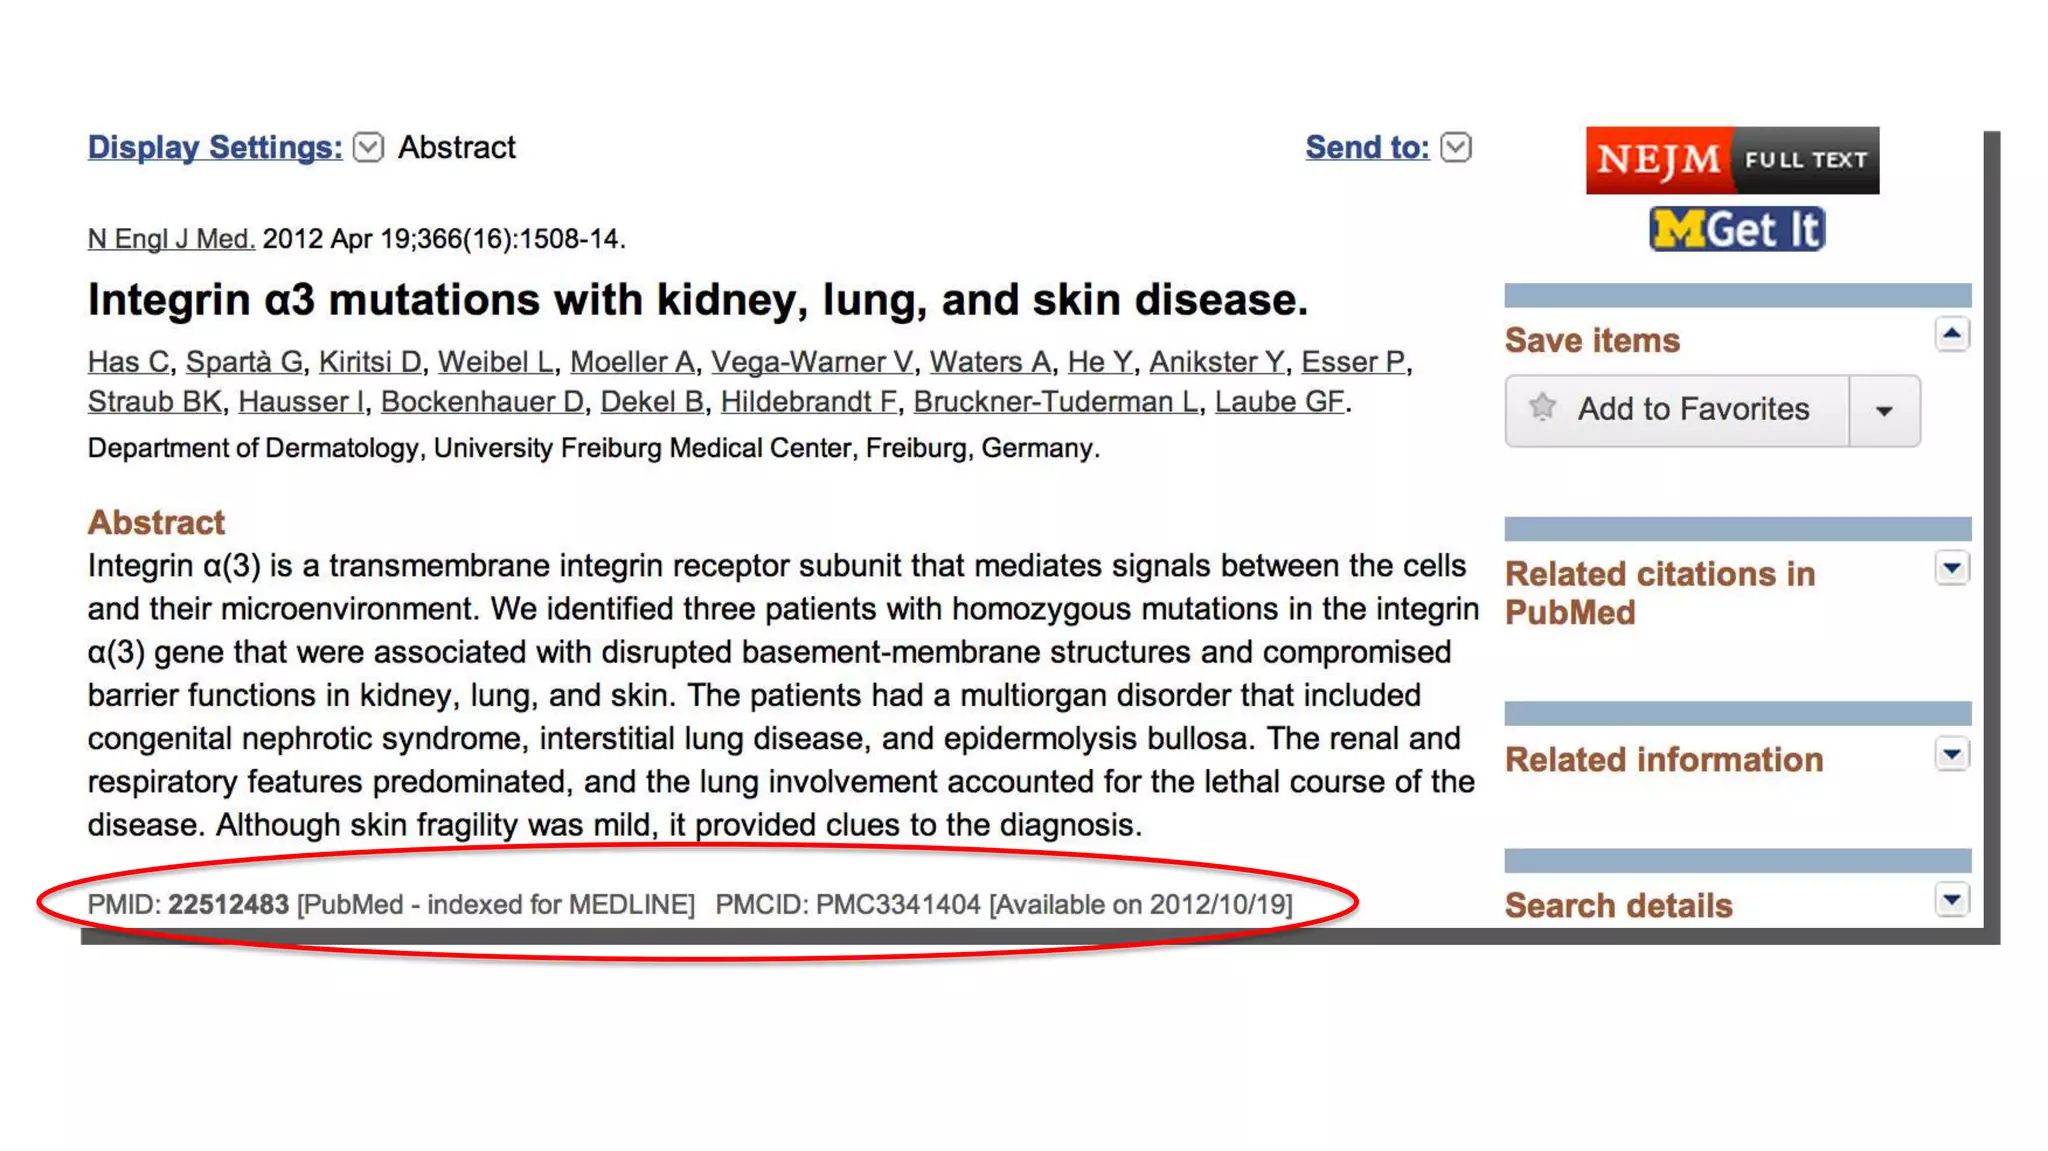2048x1151 pixels.
Task: Click author link Has C
Action: pos(128,362)
